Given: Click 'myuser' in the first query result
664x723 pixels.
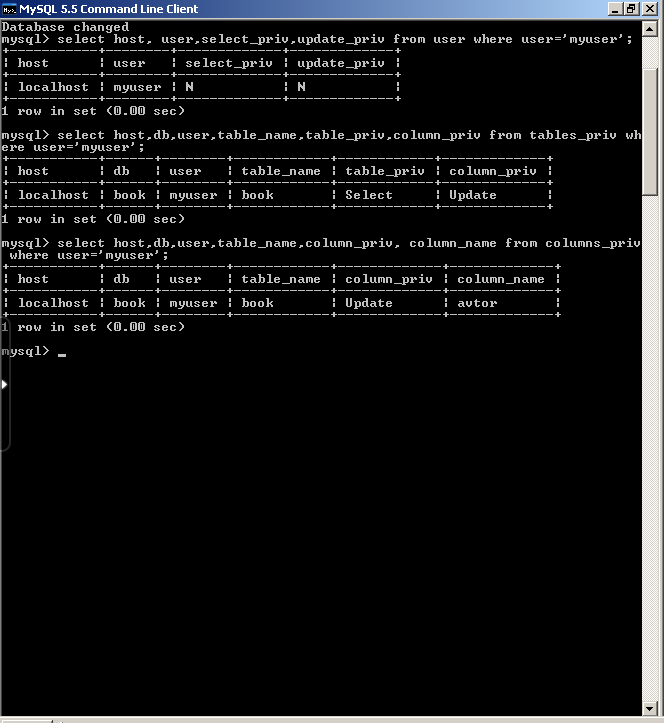Looking at the screenshot, I should (137, 87).
